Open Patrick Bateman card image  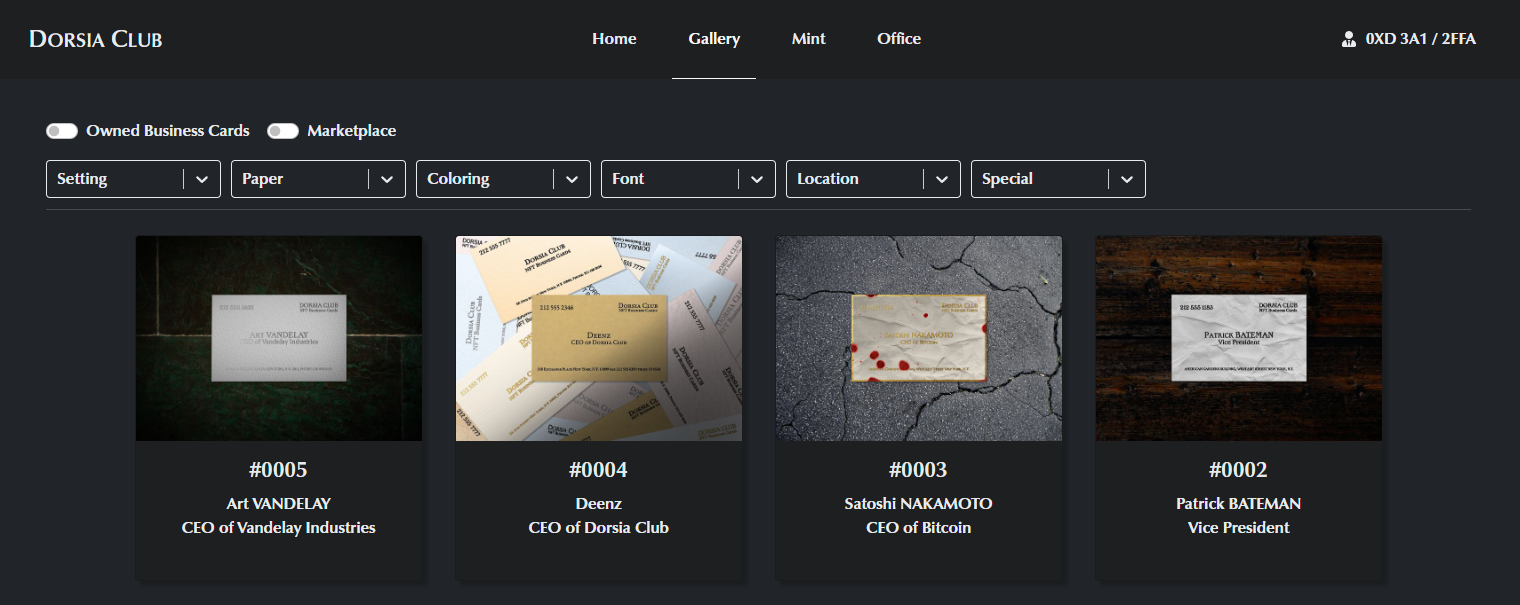click(x=1239, y=338)
